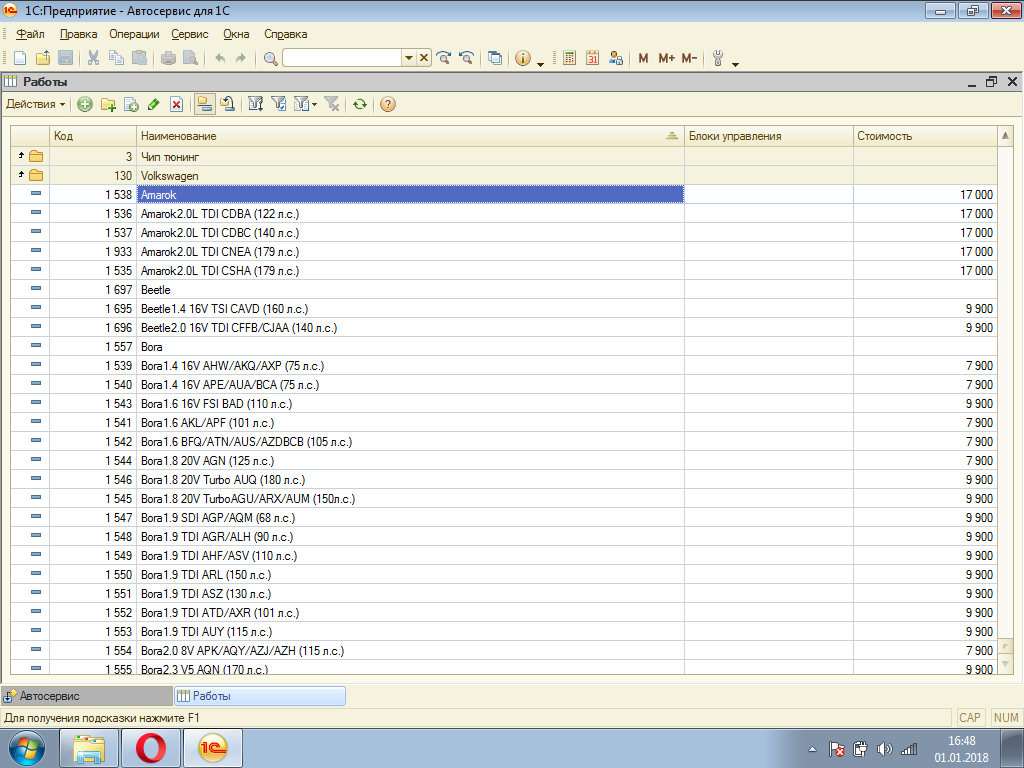Click the yellow info help icon in main toolbar
This screenshot has width=1024, height=768.
pyautogui.click(x=522, y=58)
